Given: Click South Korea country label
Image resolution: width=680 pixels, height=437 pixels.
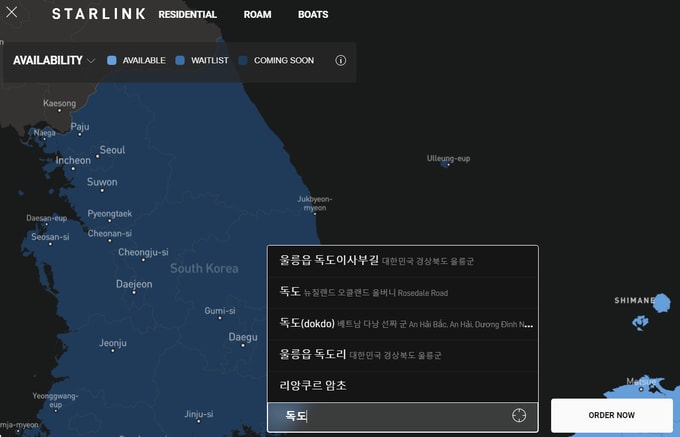Looking at the screenshot, I should (204, 269).
